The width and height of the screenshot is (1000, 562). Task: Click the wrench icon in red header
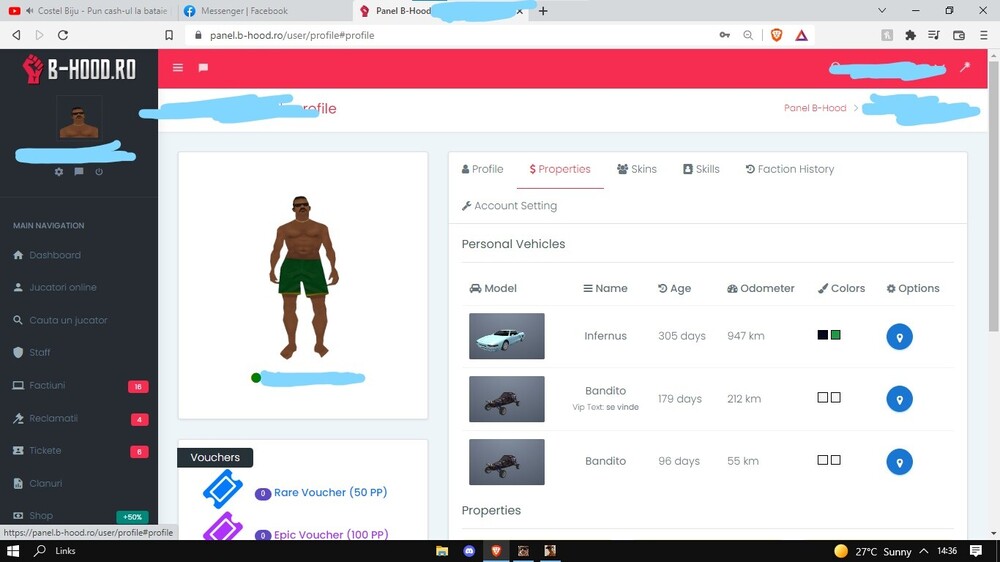tap(965, 67)
